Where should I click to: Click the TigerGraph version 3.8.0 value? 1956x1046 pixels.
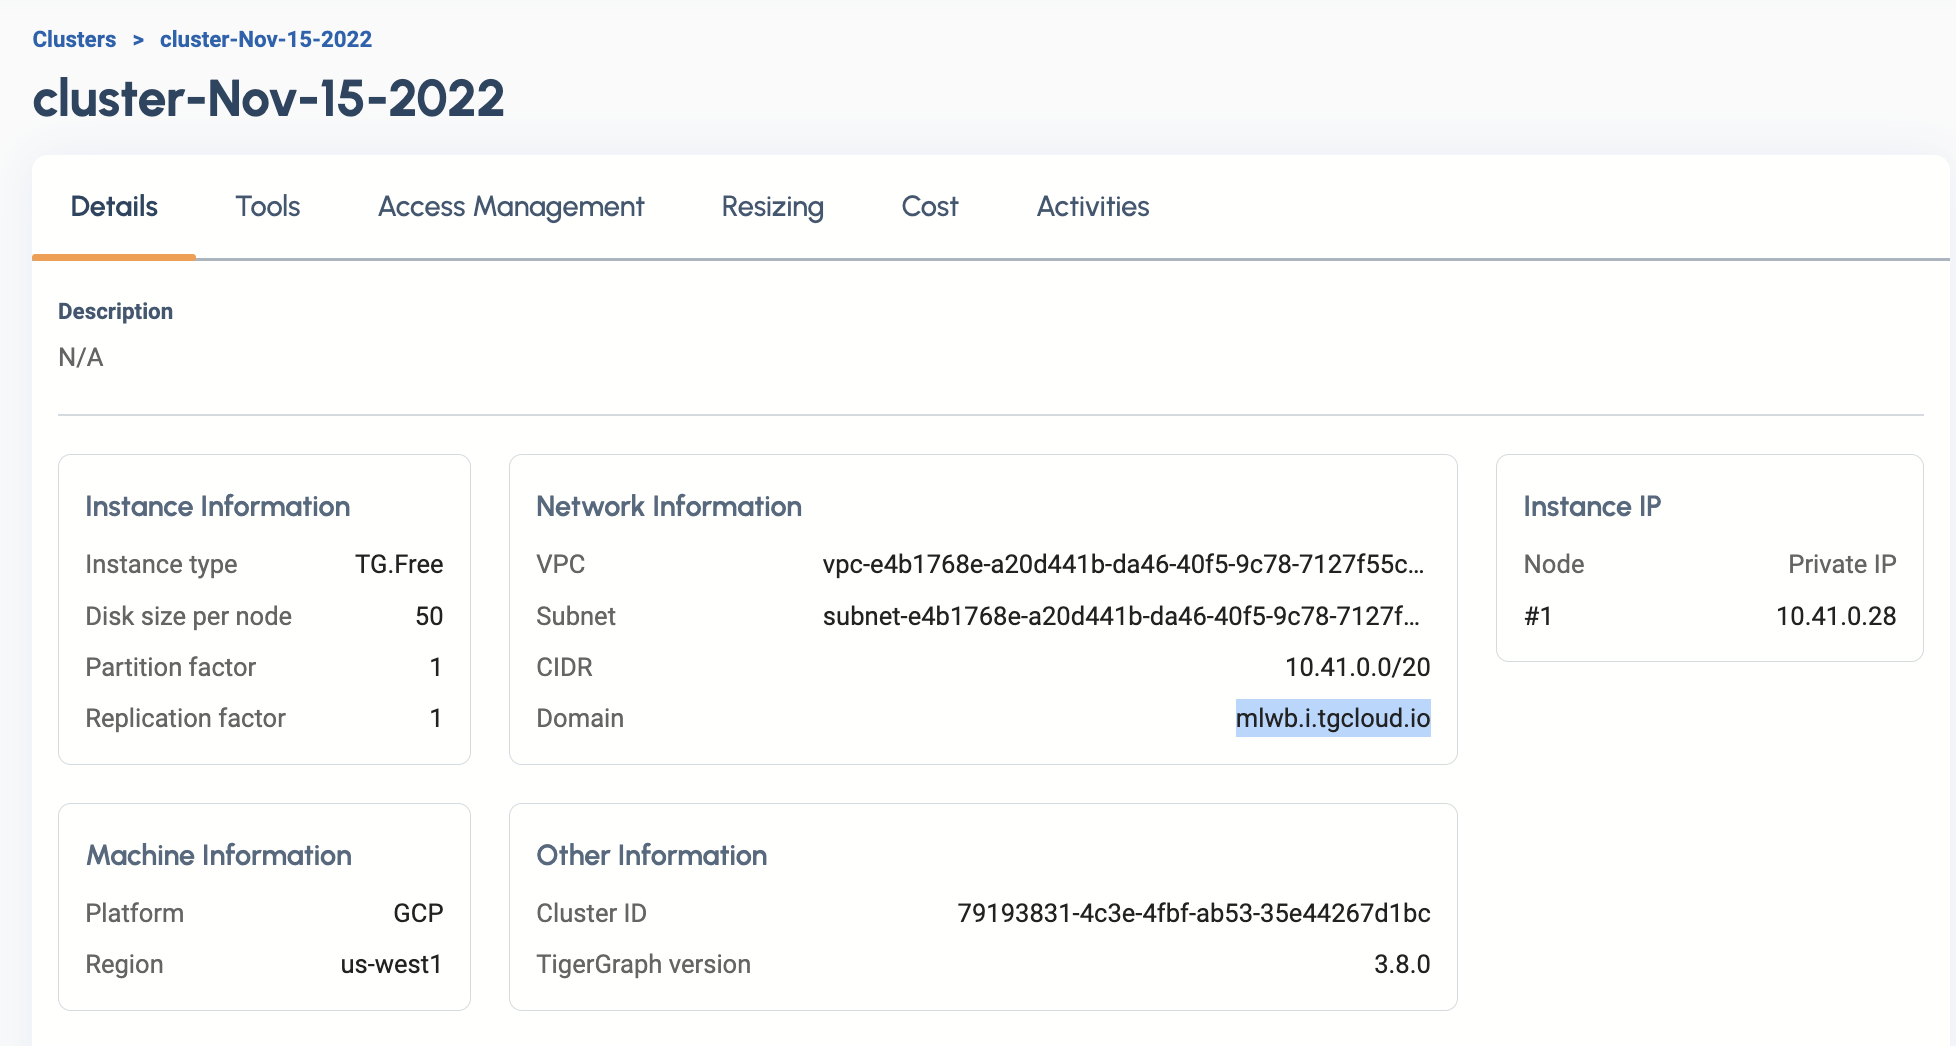click(1401, 964)
